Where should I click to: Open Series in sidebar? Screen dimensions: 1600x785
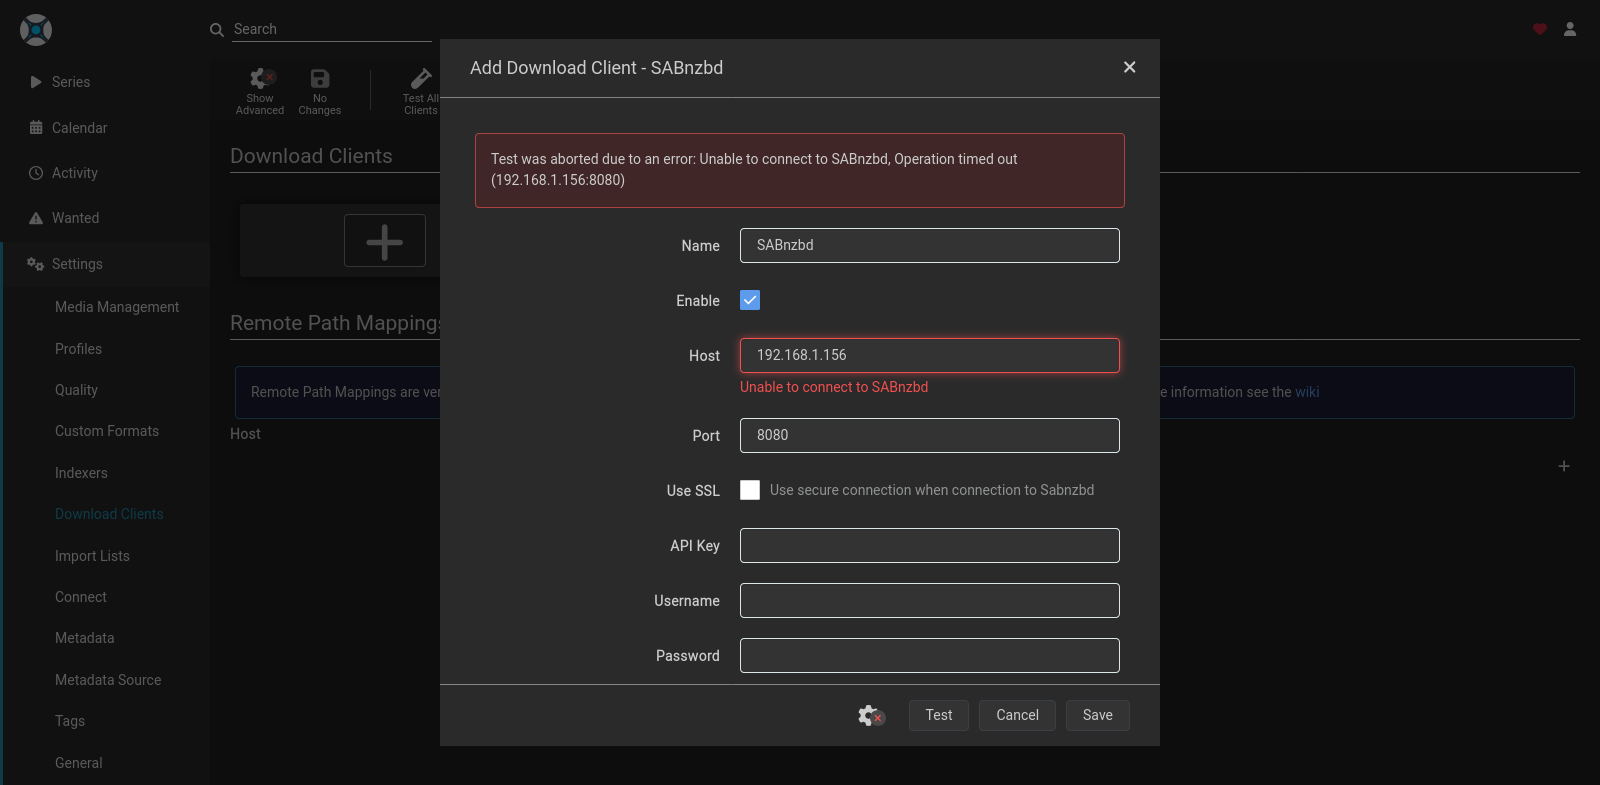click(x=71, y=82)
